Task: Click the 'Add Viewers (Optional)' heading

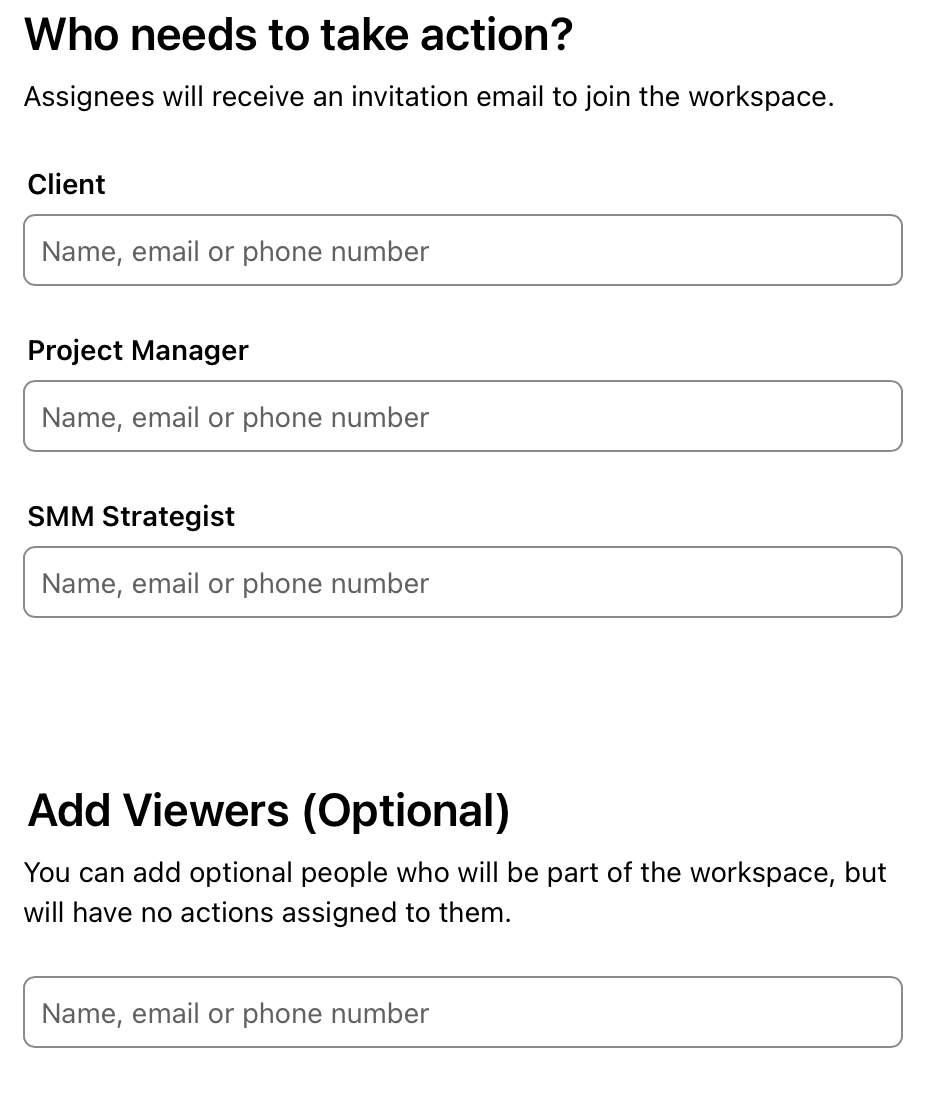Action: (268, 810)
